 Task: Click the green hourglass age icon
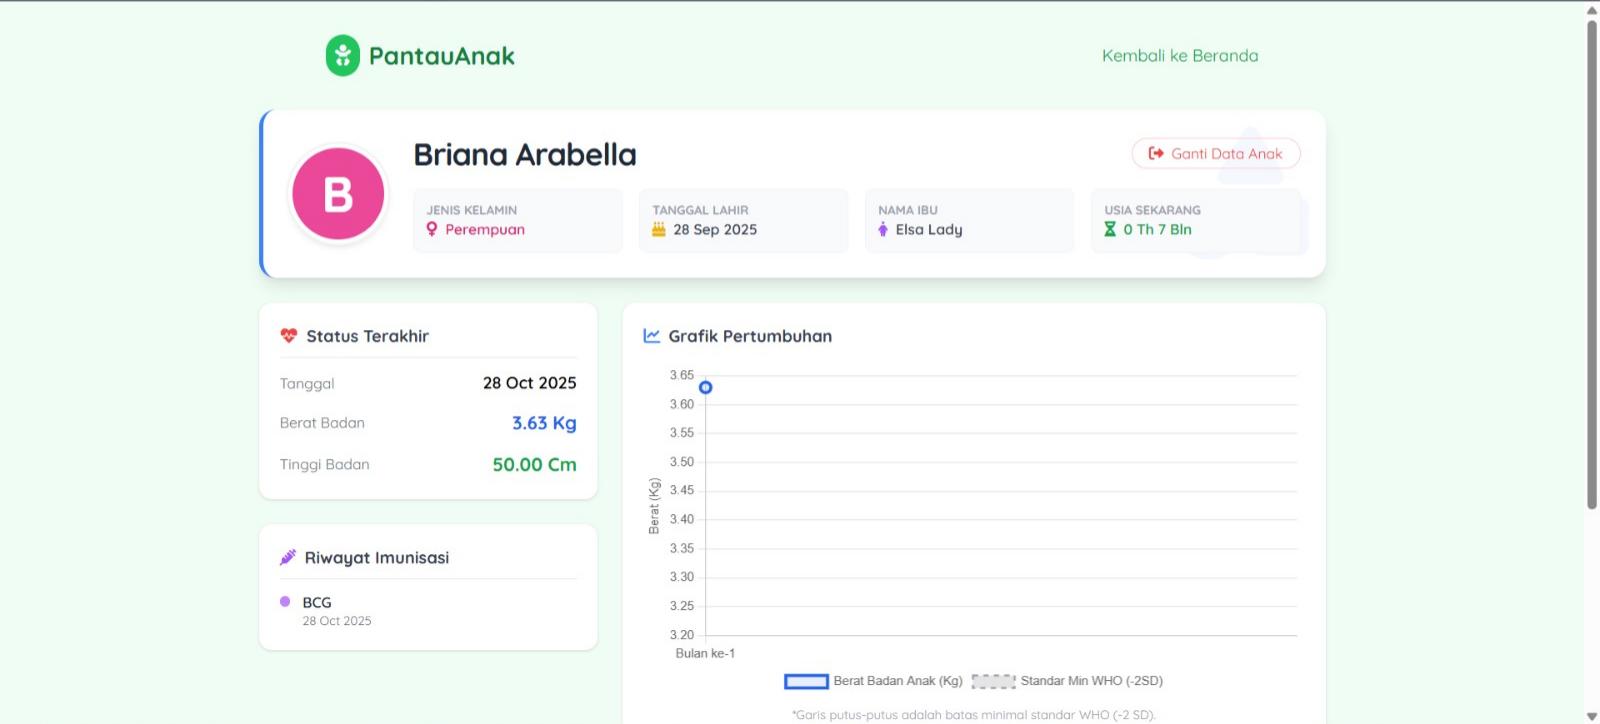(1110, 229)
